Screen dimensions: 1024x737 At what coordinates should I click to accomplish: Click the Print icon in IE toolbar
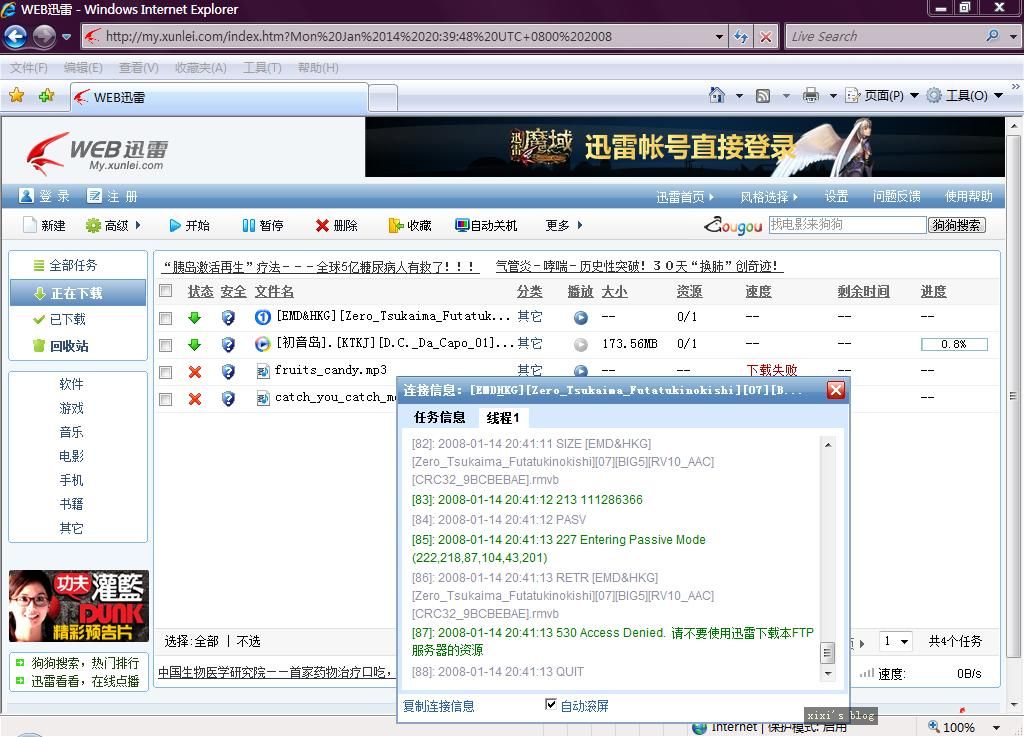(810, 95)
